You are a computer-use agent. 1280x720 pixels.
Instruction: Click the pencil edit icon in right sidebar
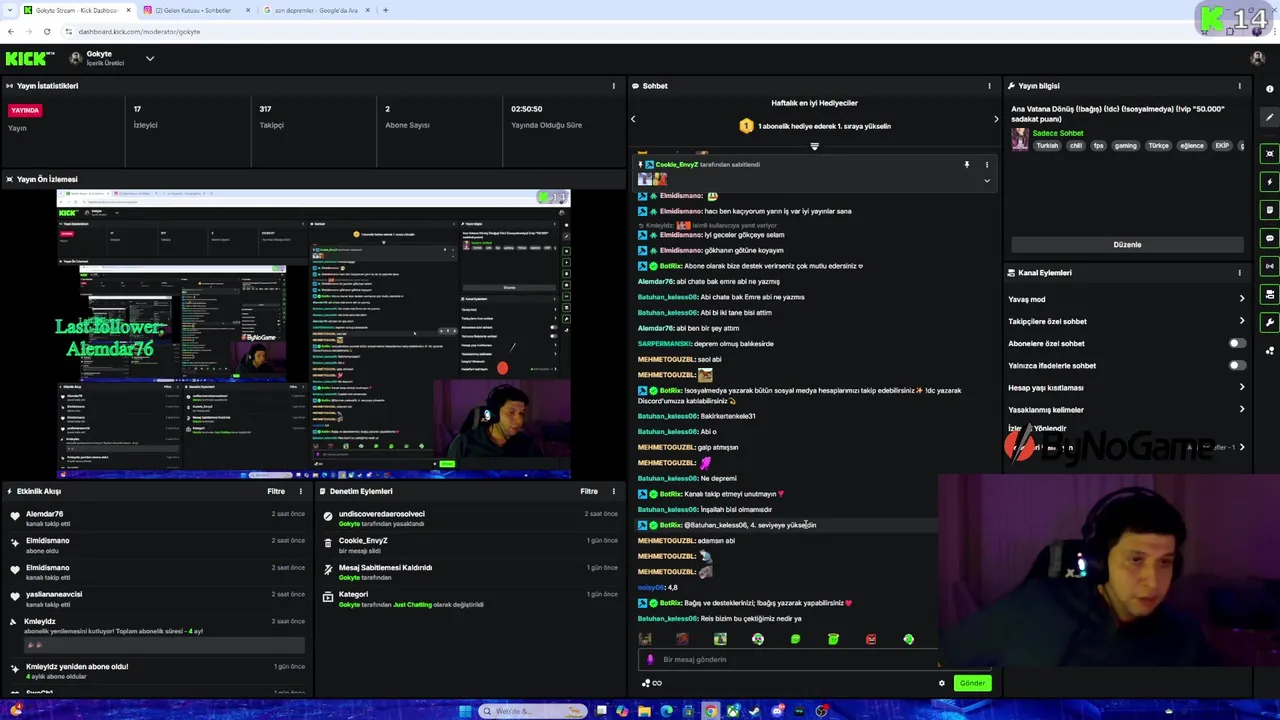(x=1269, y=117)
